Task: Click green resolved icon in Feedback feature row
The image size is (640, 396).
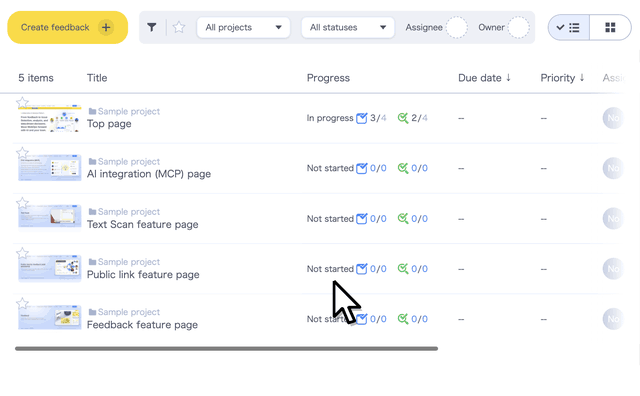Action: [403, 319]
